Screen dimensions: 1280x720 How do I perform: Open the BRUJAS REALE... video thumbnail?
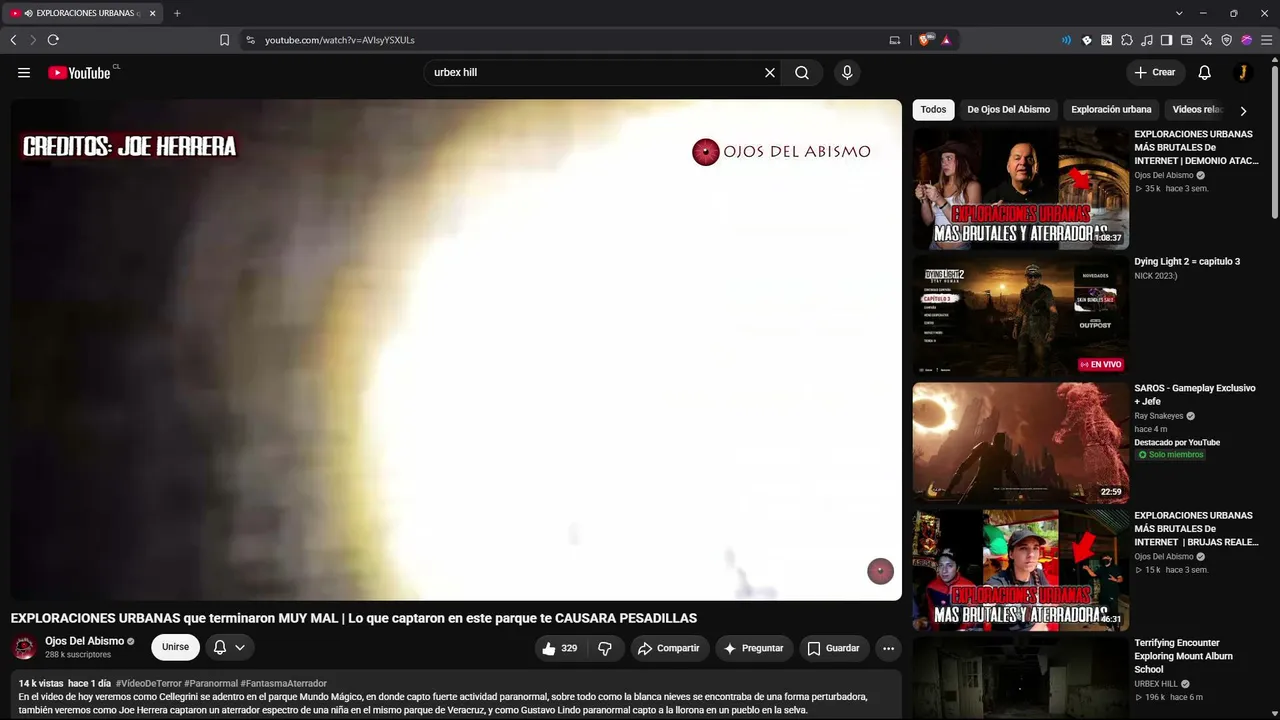coord(1020,570)
